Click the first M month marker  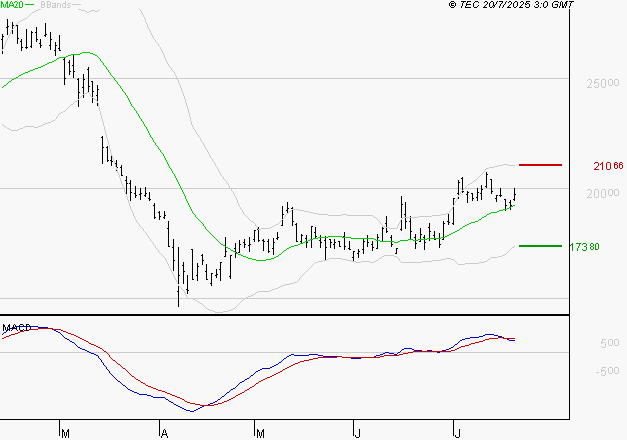tap(65, 433)
